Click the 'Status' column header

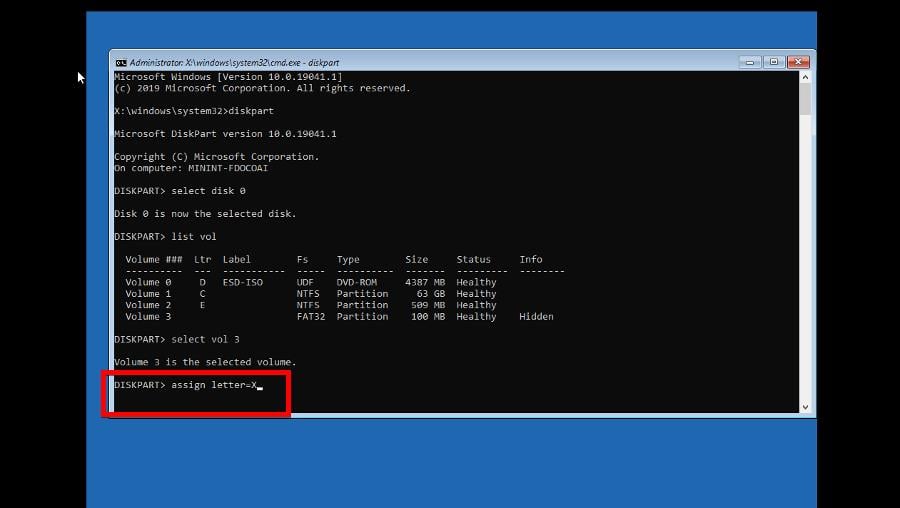pos(474,259)
